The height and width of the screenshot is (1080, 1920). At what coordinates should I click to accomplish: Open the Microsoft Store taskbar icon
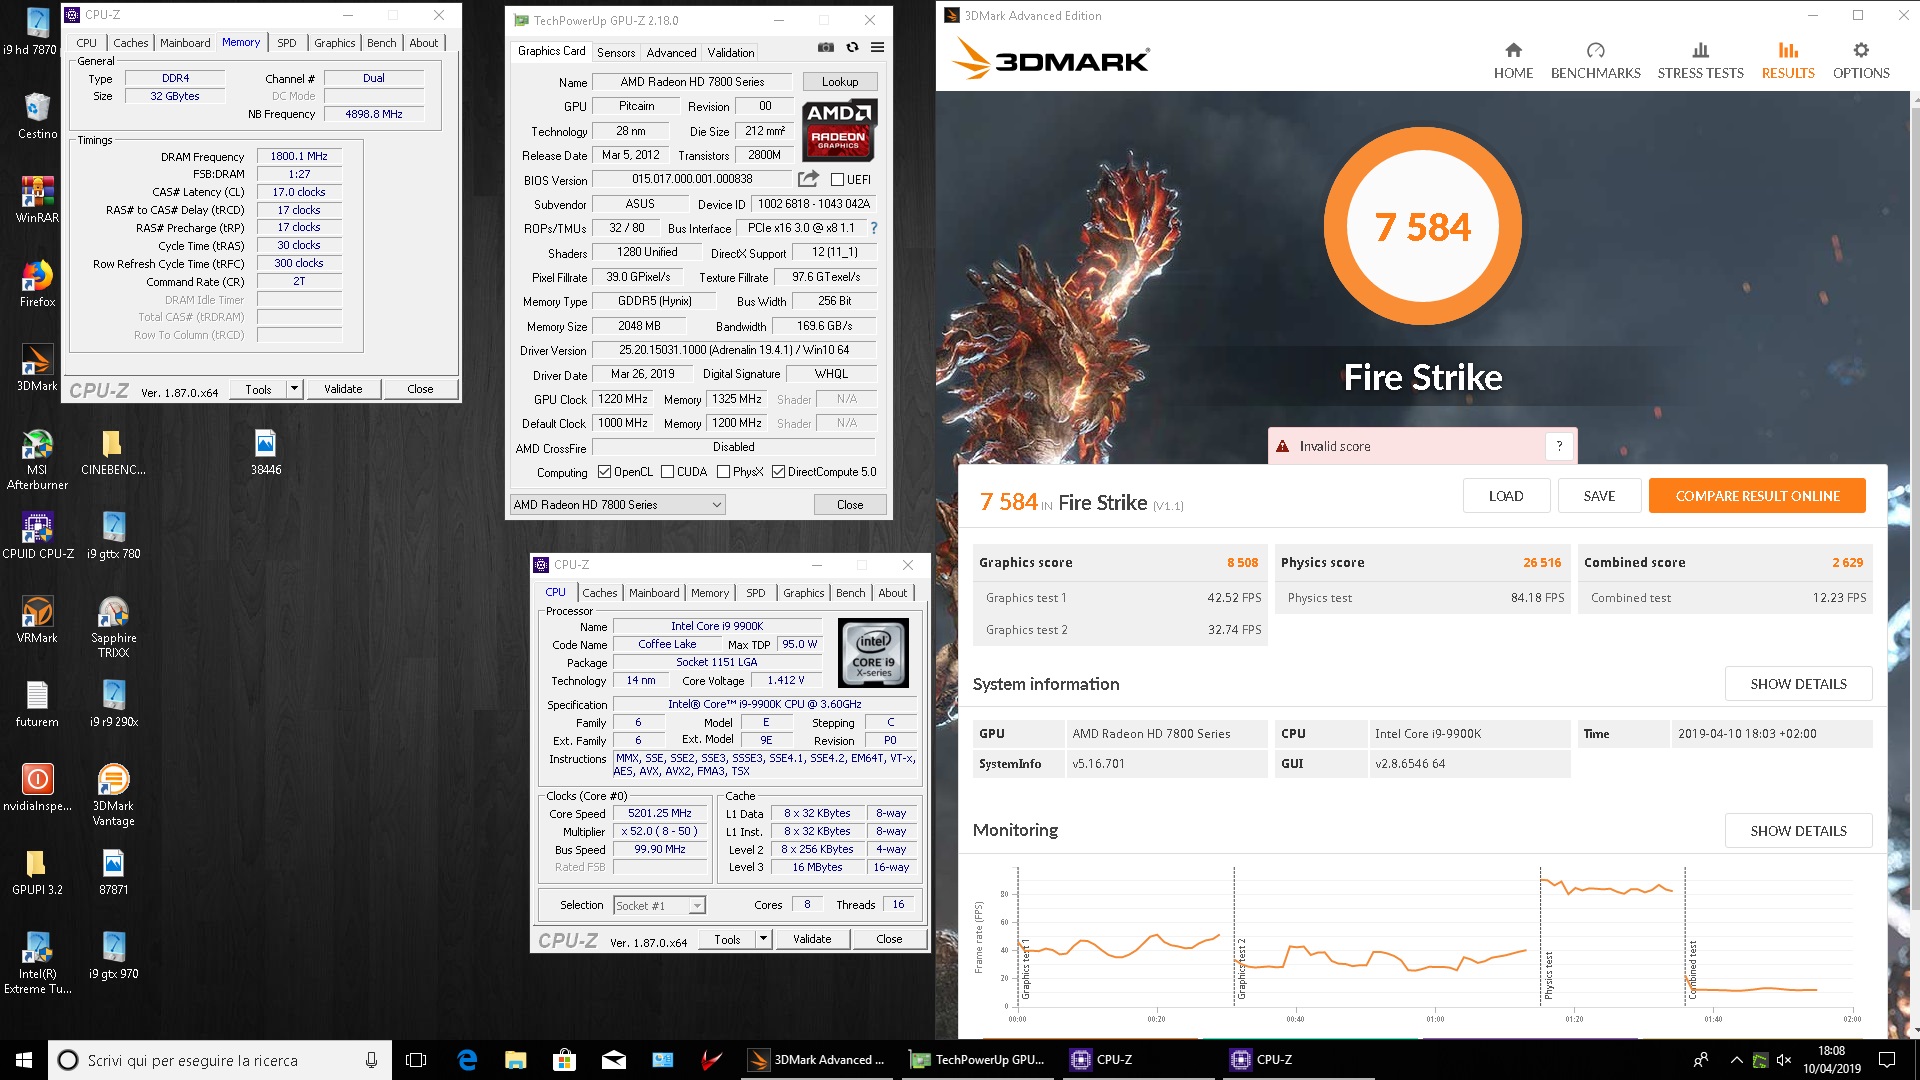[x=564, y=1060]
